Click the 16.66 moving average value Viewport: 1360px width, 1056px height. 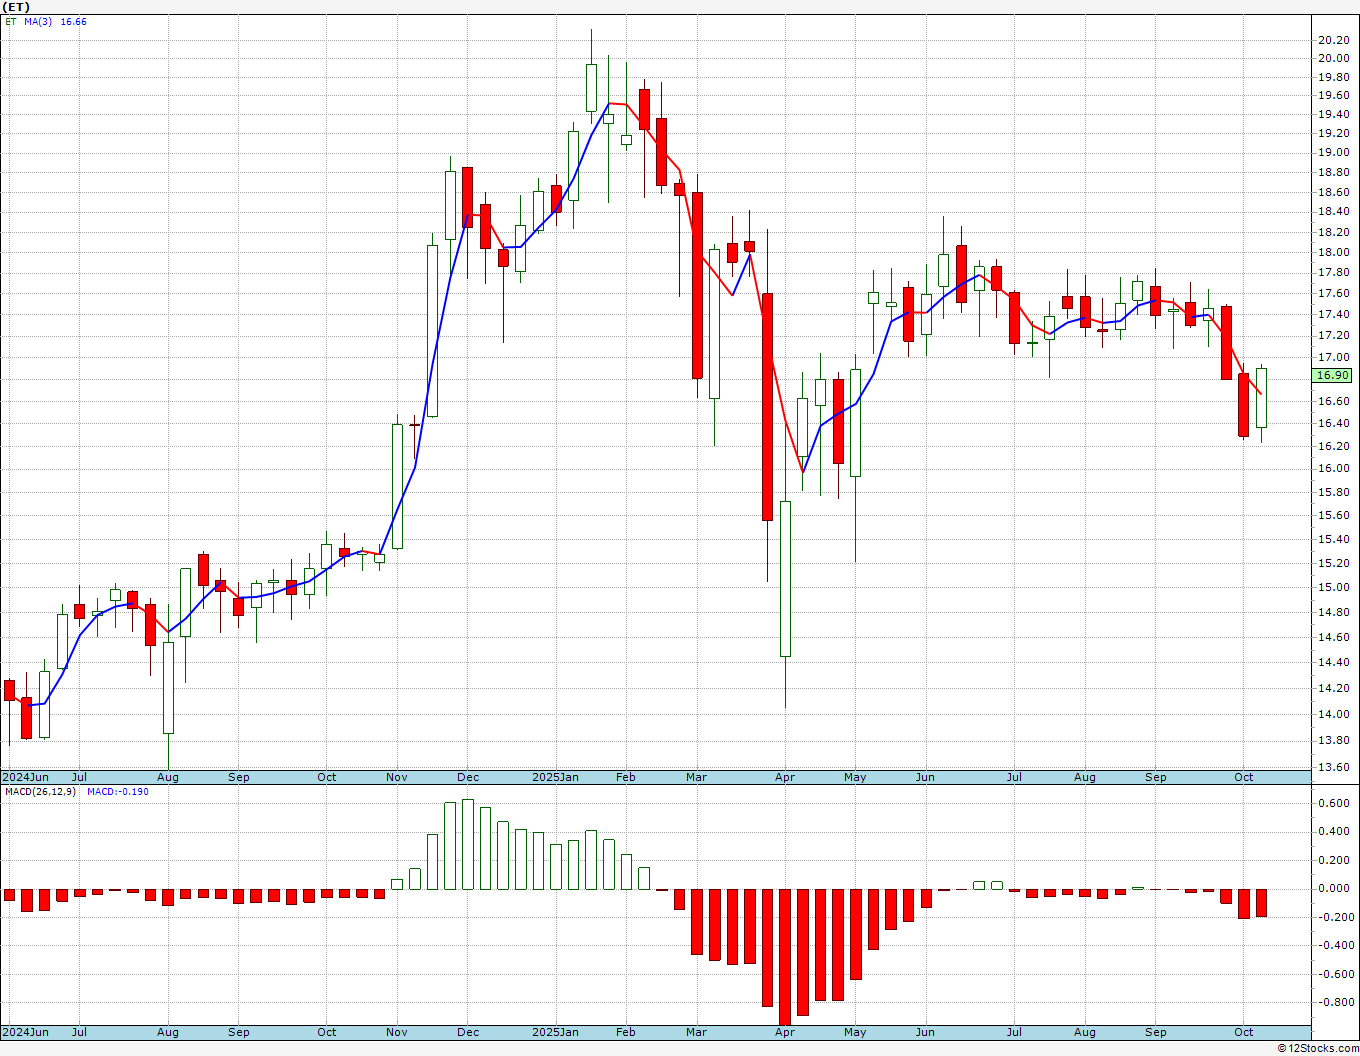click(x=73, y=21)
